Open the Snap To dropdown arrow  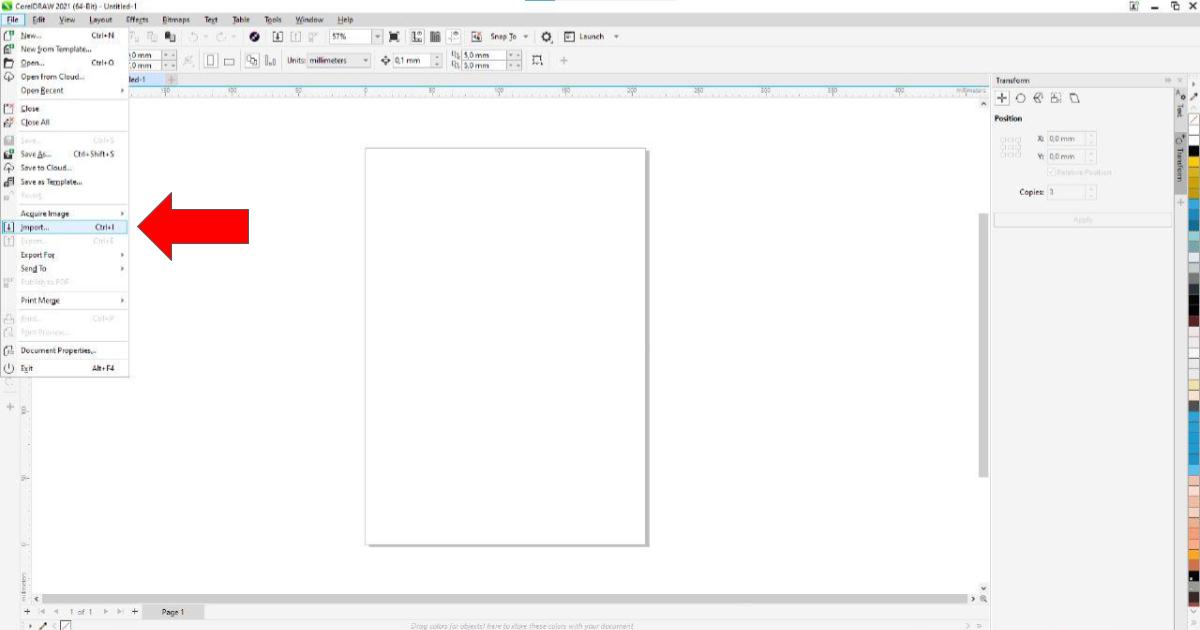coord(525,36)
